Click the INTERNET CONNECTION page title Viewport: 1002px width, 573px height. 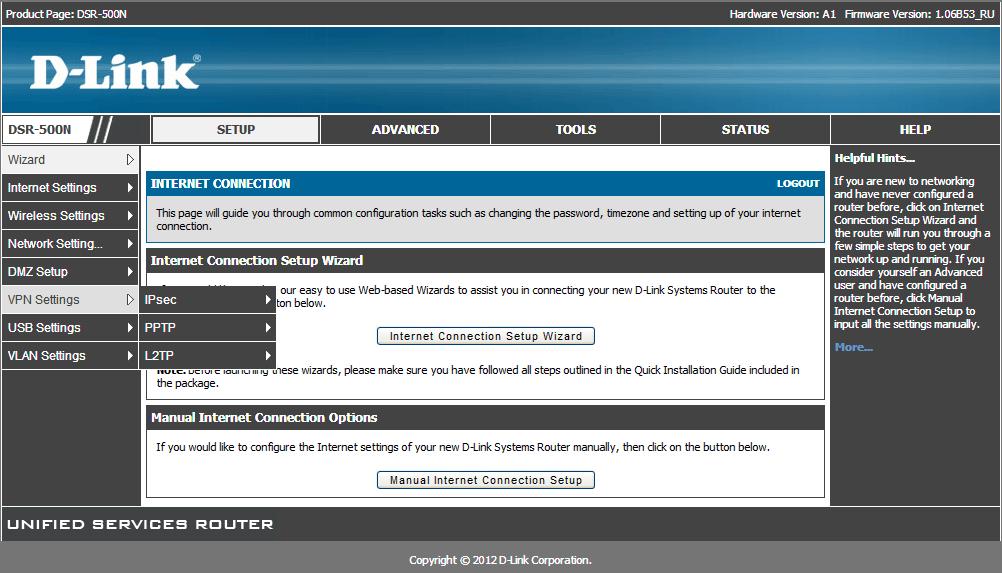[220, 183]
